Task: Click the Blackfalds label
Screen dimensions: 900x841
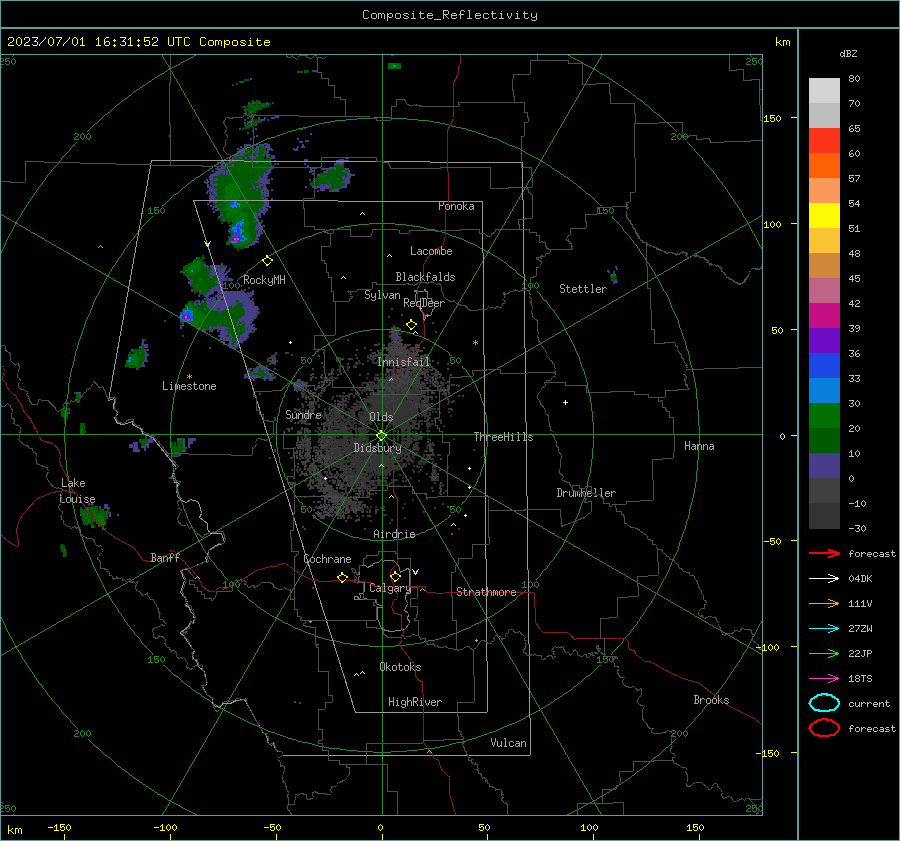Action: [x=425, y=277]
